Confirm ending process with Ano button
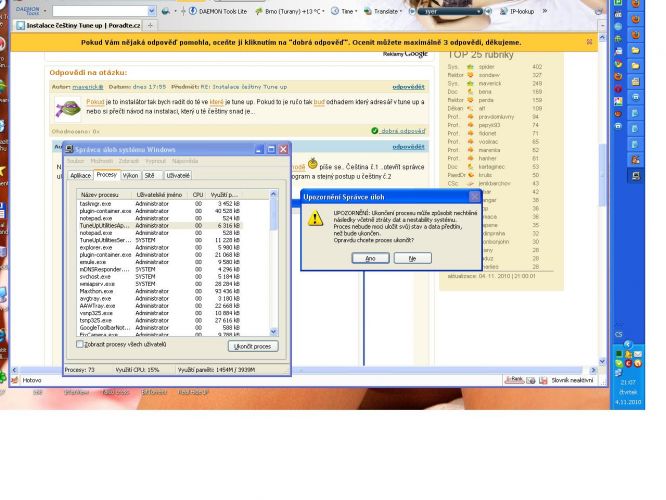The width and height of the screenshot is (666, 500). tap(370, 258)
